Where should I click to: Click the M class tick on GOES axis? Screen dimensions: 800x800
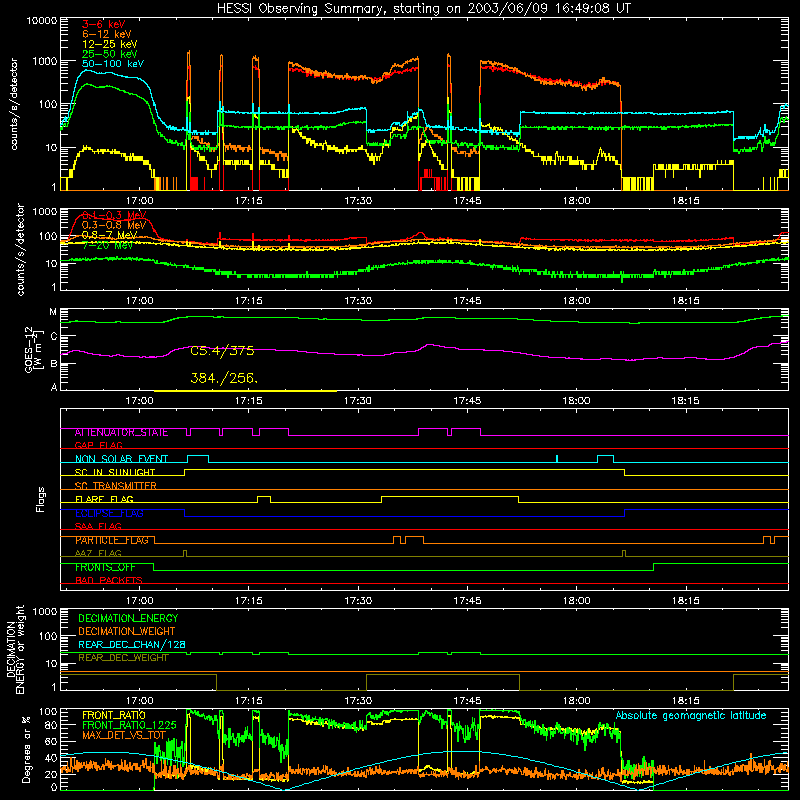point(53,312)
